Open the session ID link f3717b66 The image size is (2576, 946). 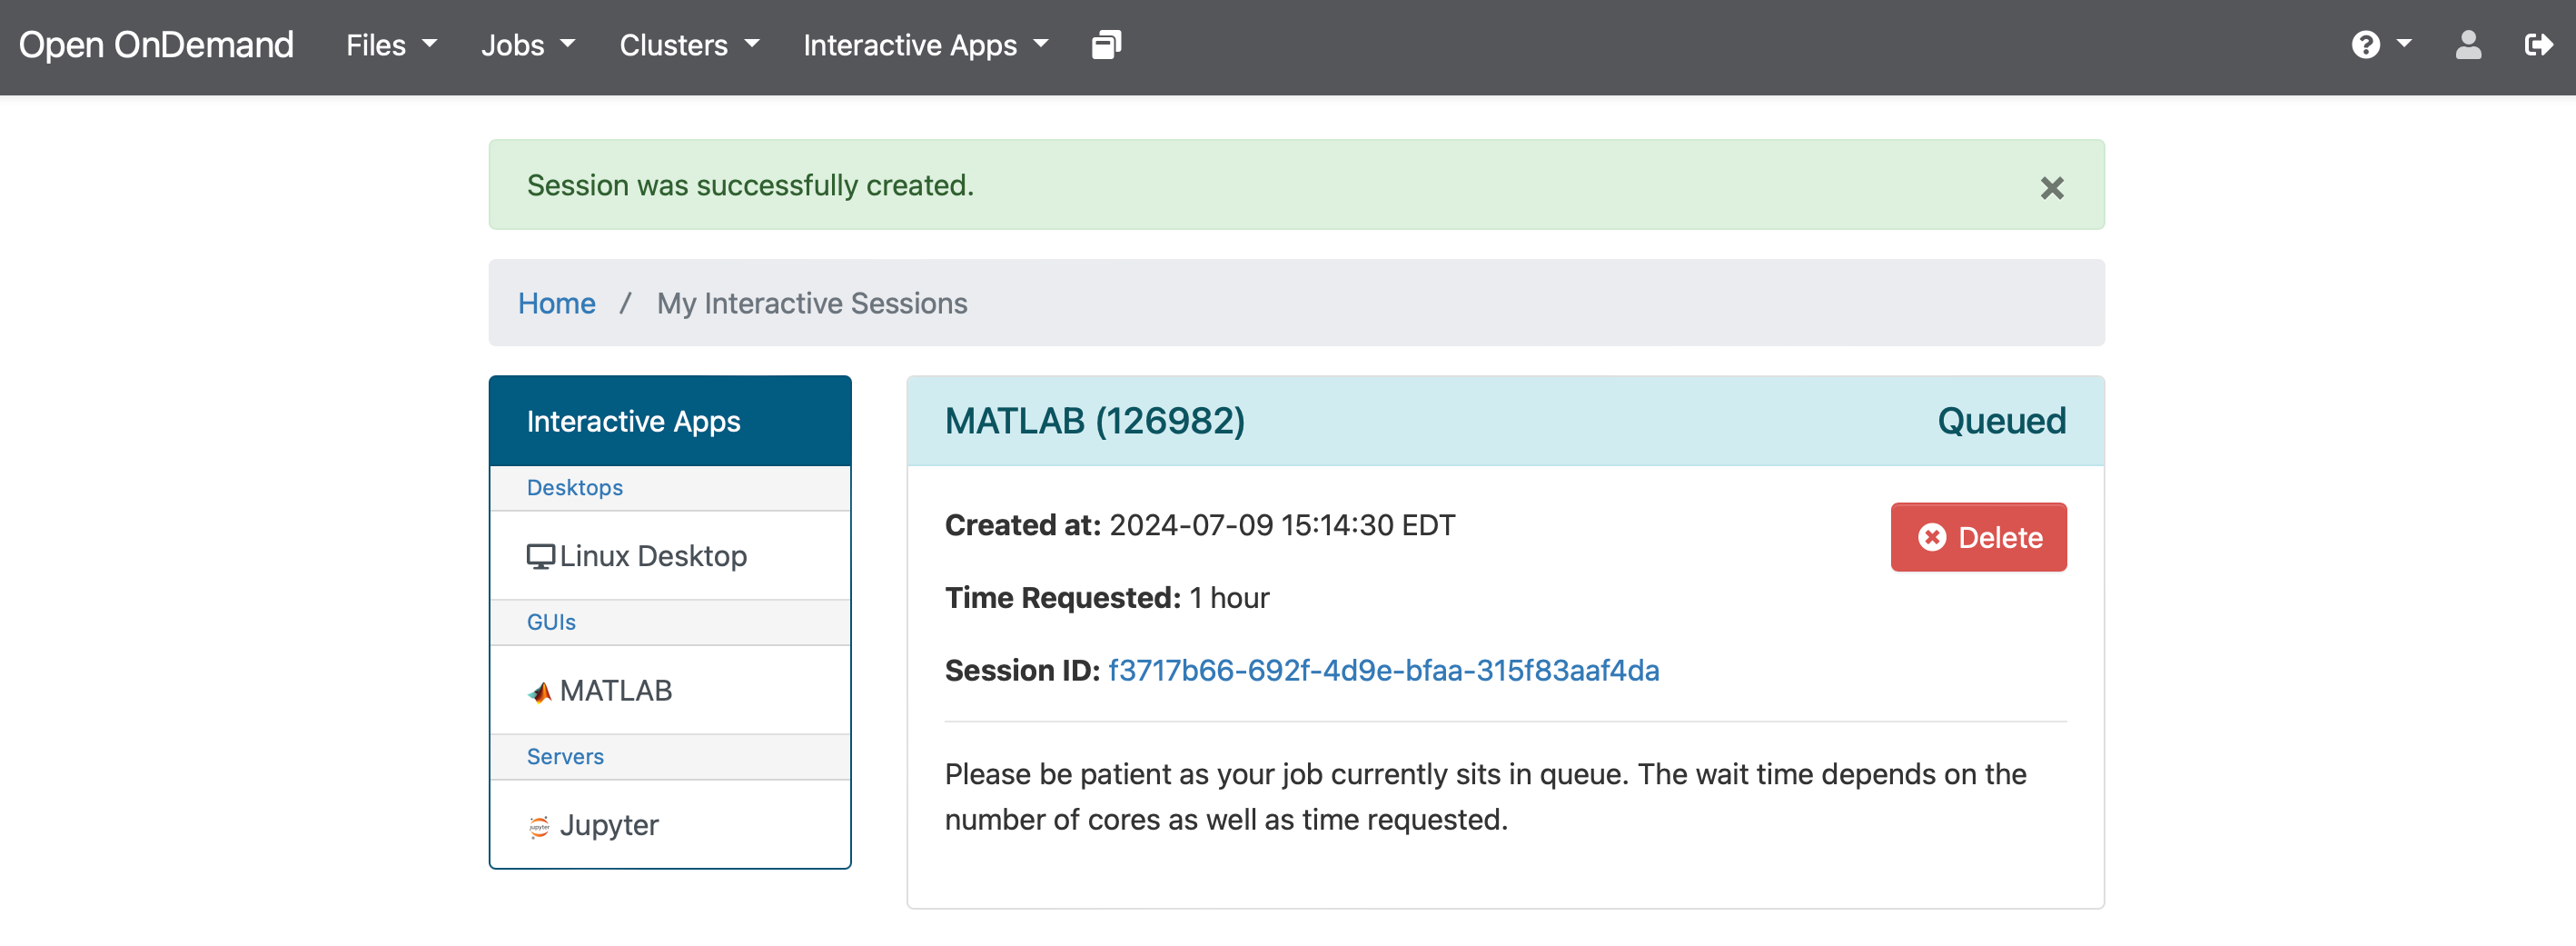pyautogui.click(x=1383, y=670)
